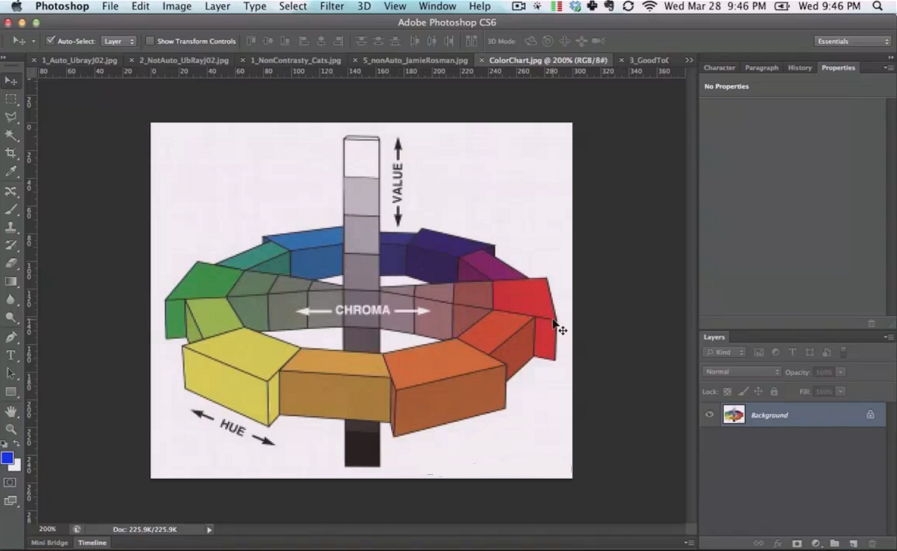897x551 pixels.
Task: Click the Link Layers icon
Action: 759,544
